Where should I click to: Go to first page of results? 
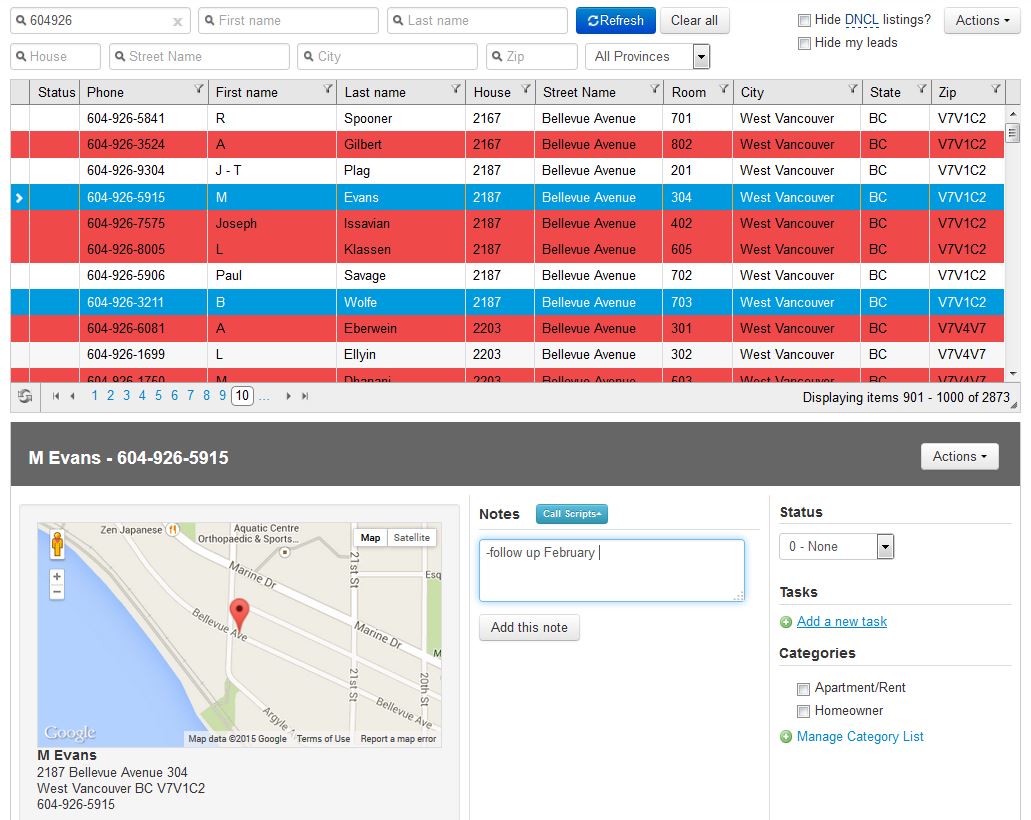[56, 396]
